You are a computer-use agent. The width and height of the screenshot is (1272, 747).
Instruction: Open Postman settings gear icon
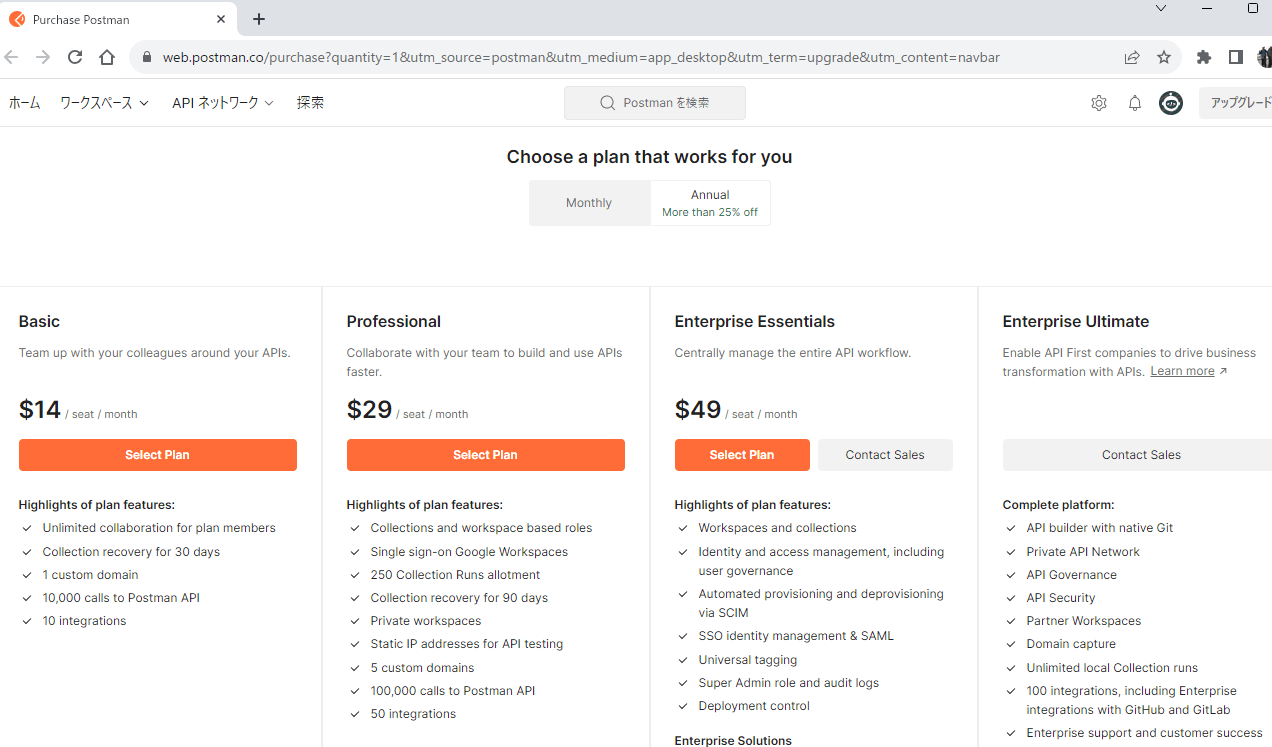coord(1099,103)
